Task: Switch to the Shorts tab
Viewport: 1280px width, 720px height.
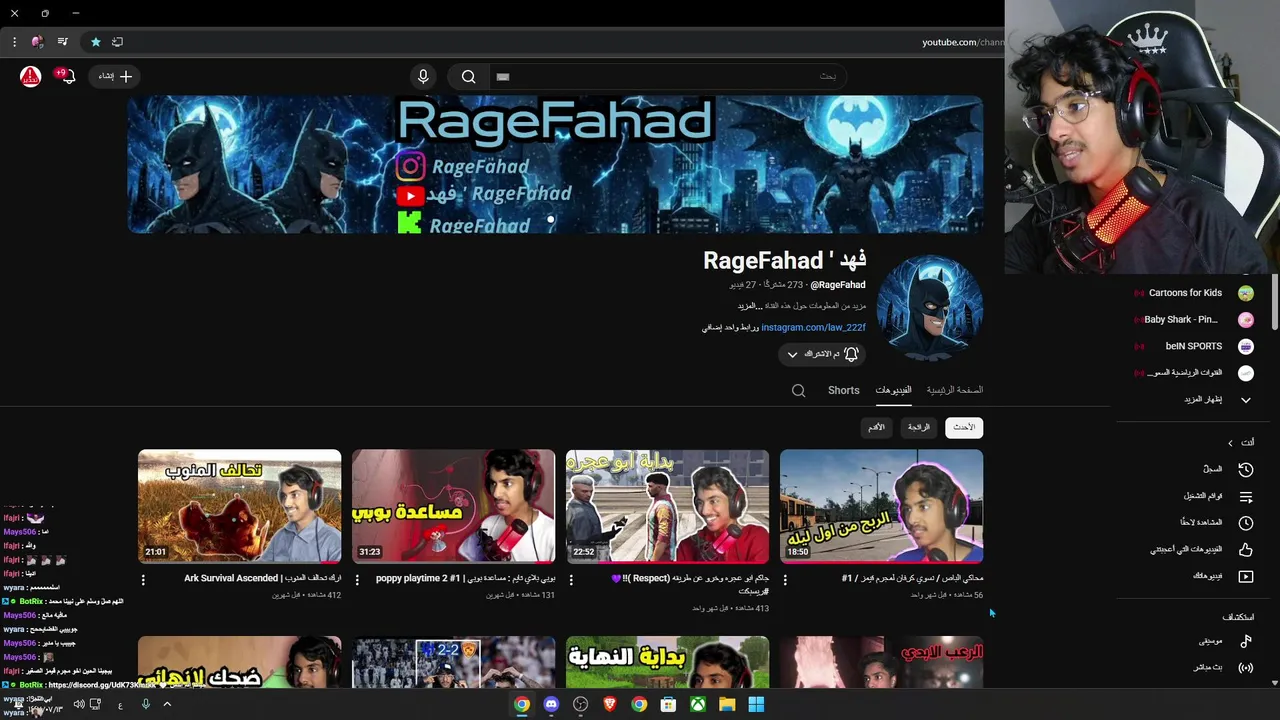Action: (843, 390)
